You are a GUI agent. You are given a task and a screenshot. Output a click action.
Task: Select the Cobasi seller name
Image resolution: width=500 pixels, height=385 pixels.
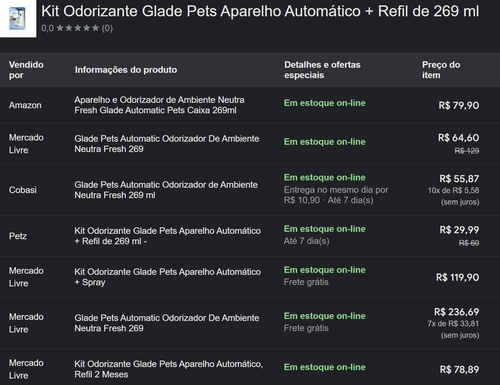click(23, 190)
